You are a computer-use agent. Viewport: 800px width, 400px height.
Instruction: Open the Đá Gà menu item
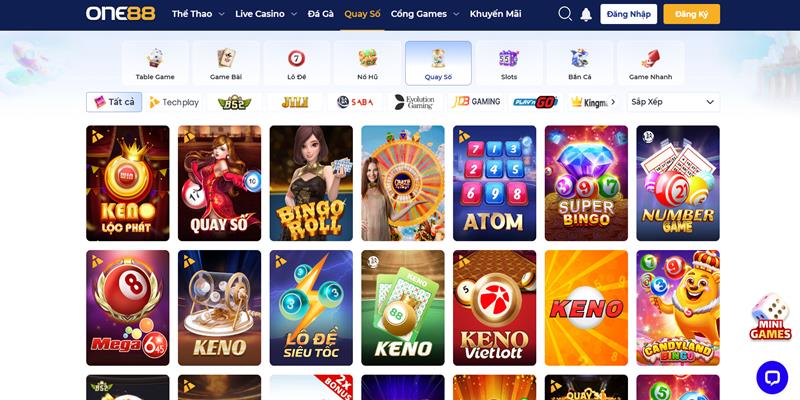point(321,14)
